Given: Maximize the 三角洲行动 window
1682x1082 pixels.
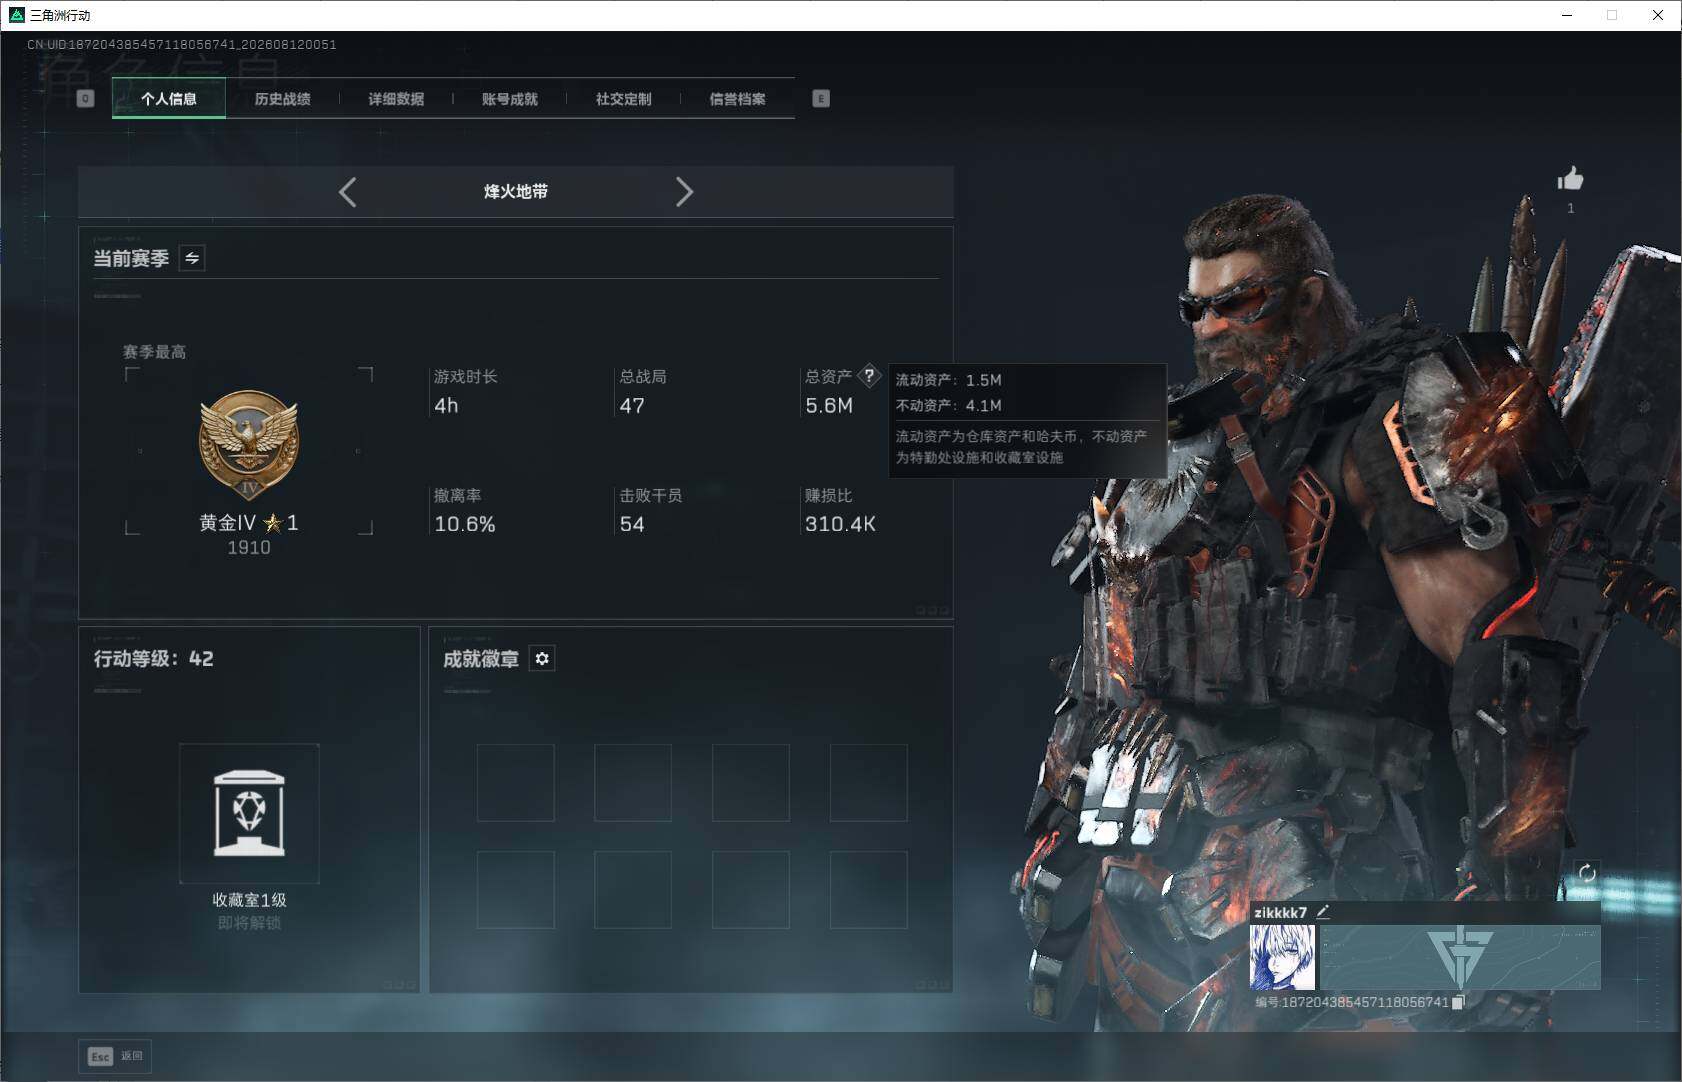Looking at the screenshot, I should [1612, 15].
